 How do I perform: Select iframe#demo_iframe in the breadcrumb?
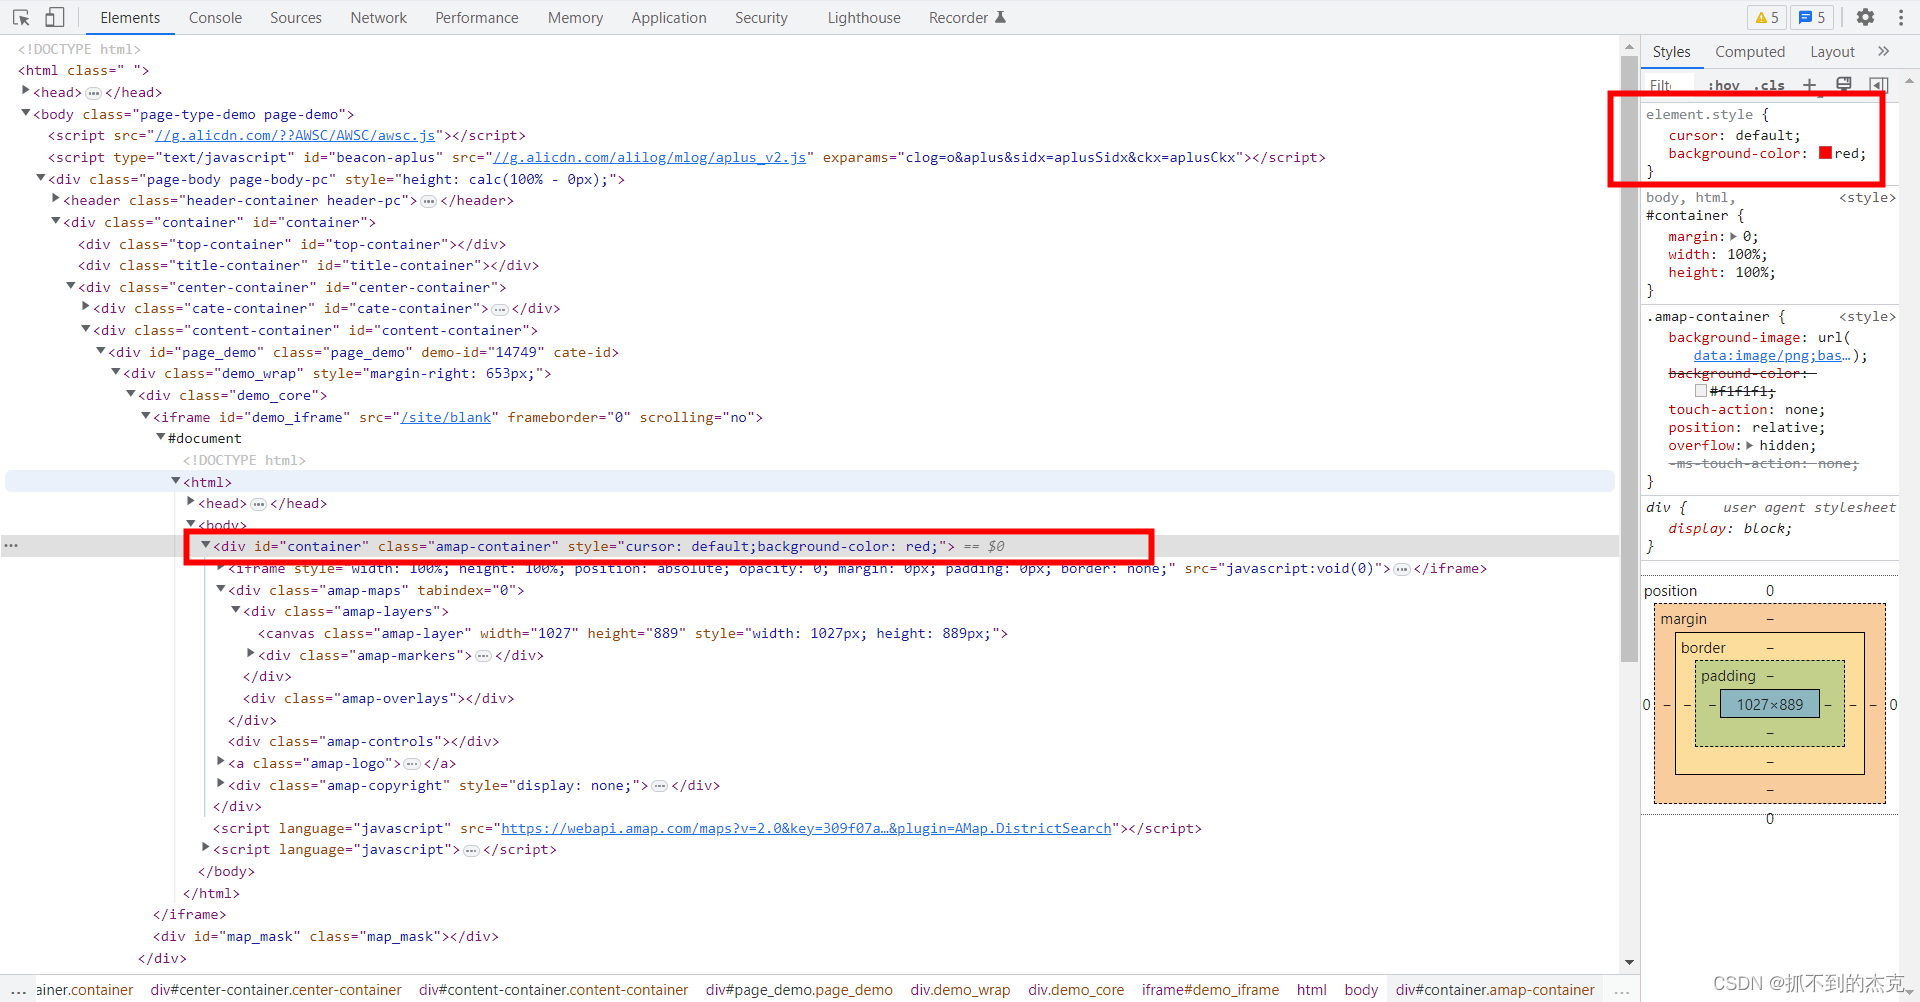(1210, 990)
